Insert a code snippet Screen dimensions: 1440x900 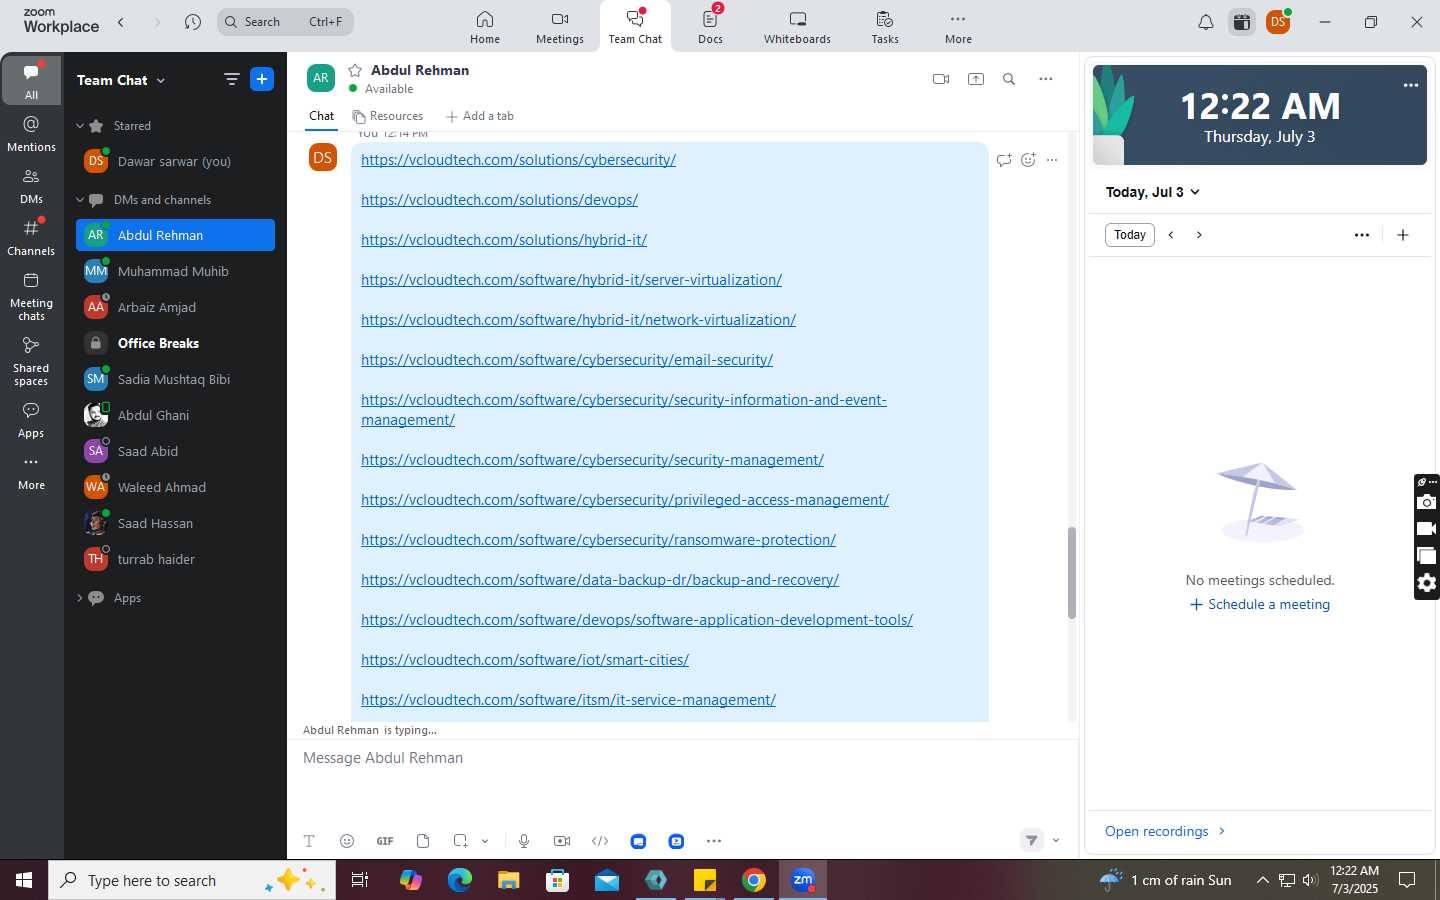click(600, 841)
